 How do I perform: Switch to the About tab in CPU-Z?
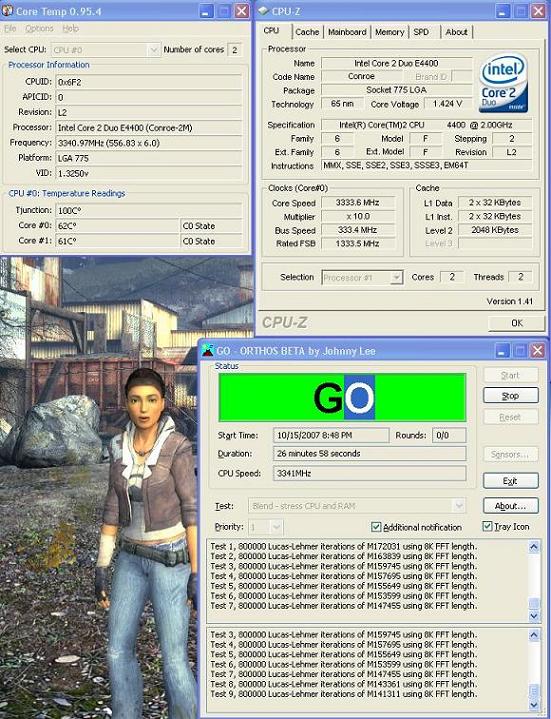tap(456, 32)
